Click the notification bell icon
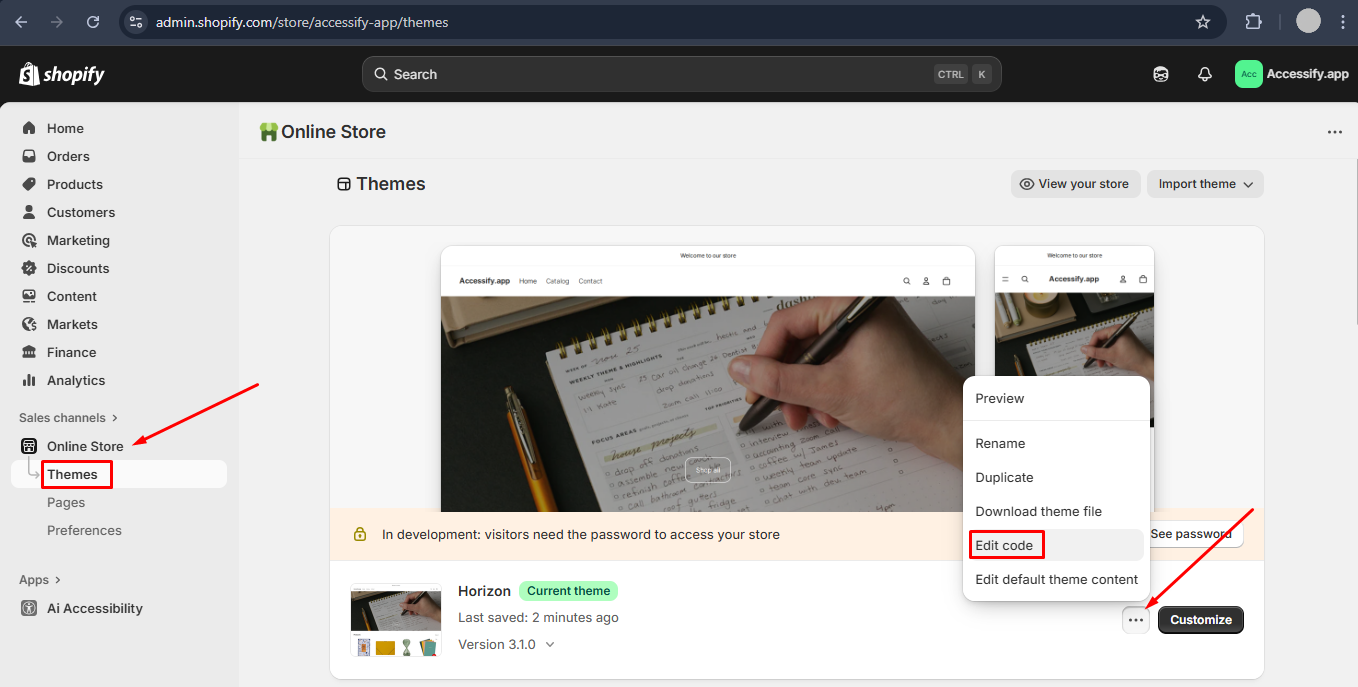The image size is (1358, 687). pos(1204,73)
